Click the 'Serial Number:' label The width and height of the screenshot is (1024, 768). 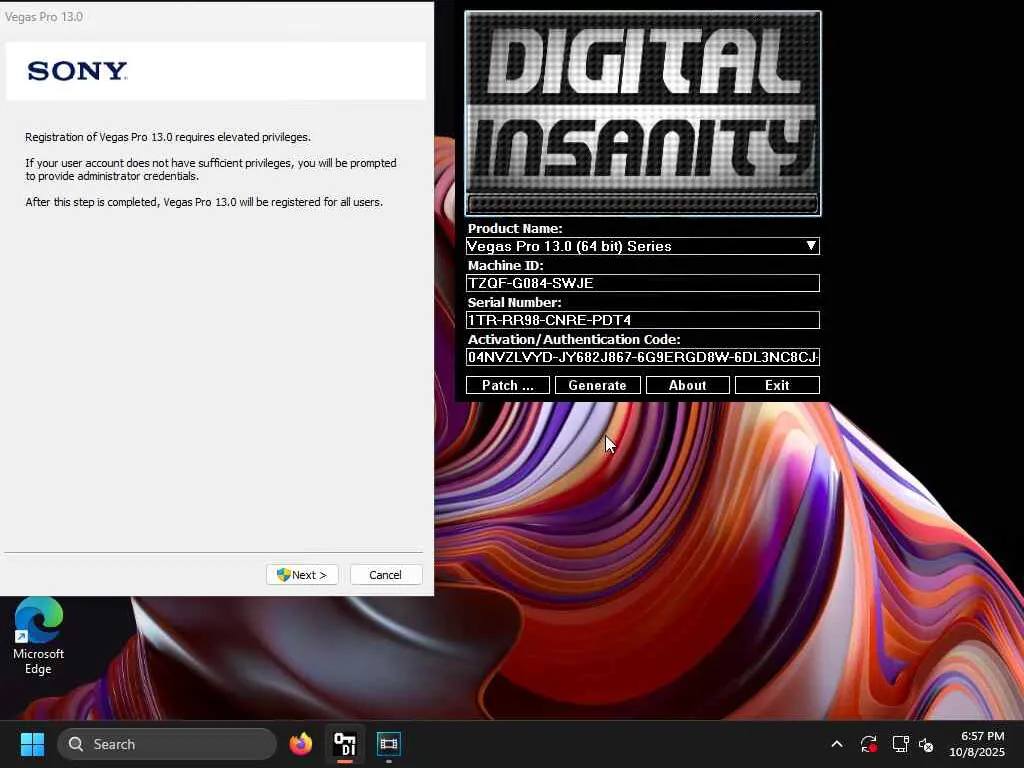tap(514, 302)
